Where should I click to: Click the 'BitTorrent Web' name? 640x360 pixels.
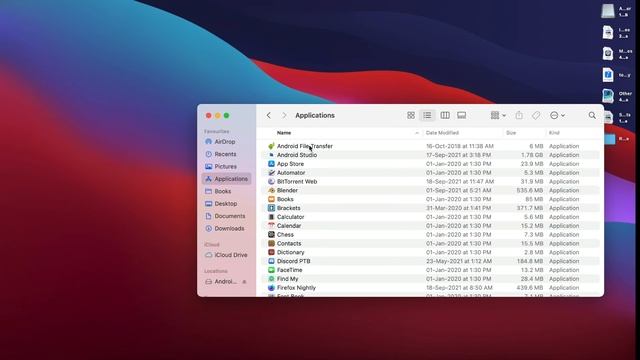coord(297,182)
